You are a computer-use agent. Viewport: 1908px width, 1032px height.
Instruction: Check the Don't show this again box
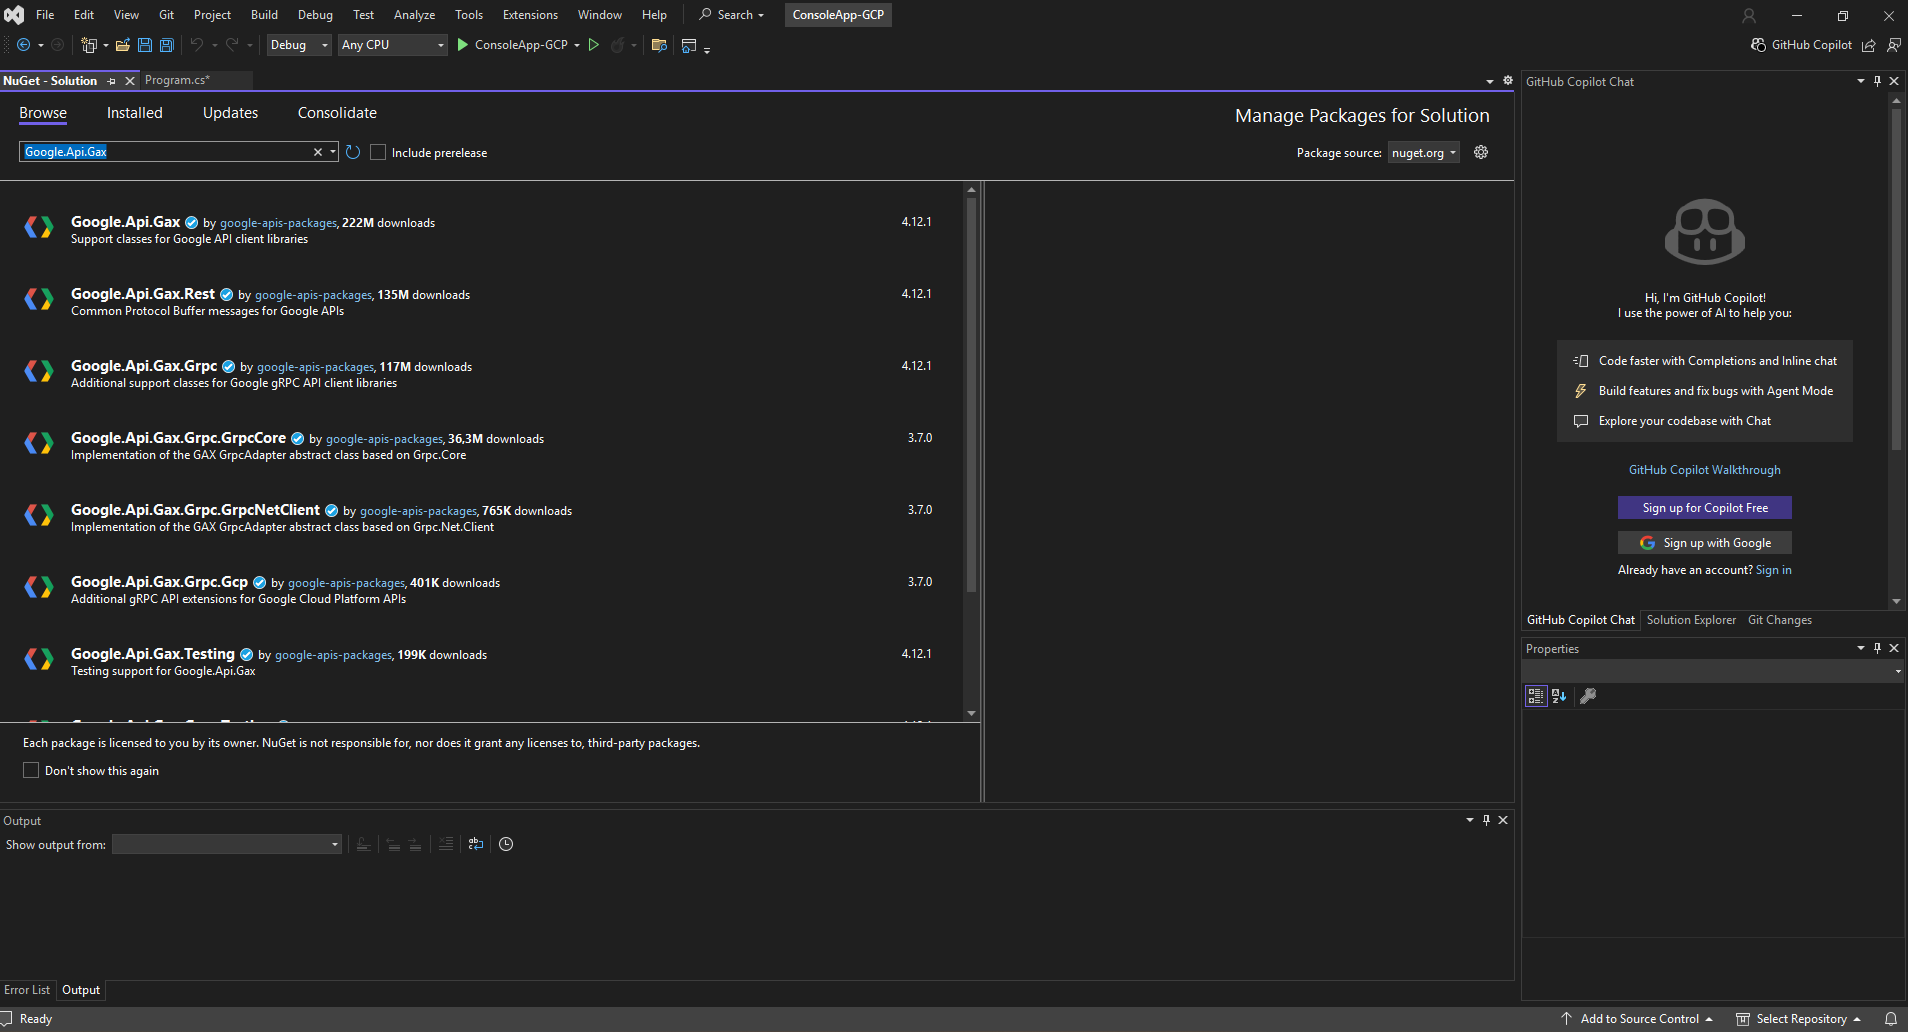point(31,770)
